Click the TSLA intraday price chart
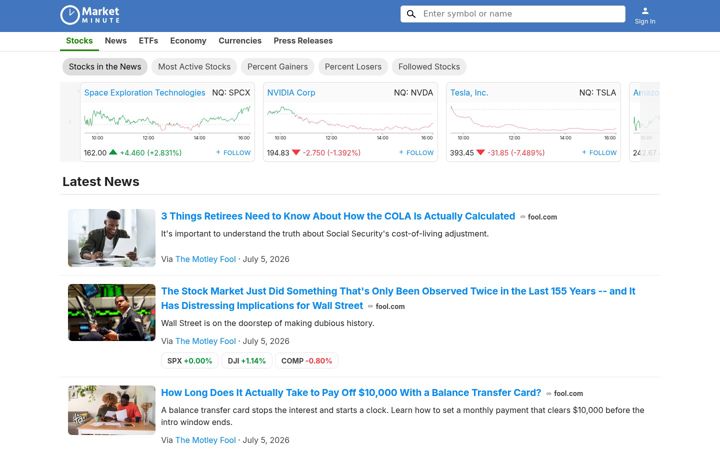The image size is (720, 450). pos(533,122)
